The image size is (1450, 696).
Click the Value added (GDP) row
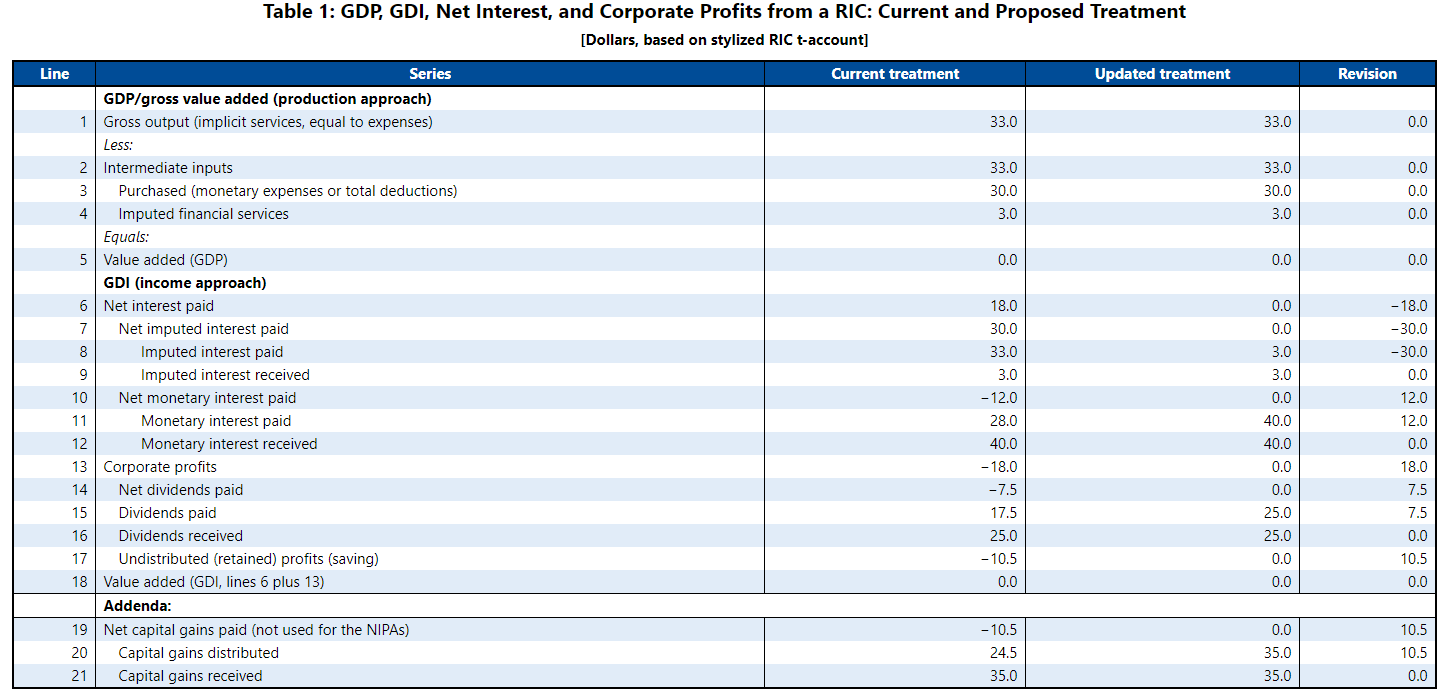click(162, 259)
